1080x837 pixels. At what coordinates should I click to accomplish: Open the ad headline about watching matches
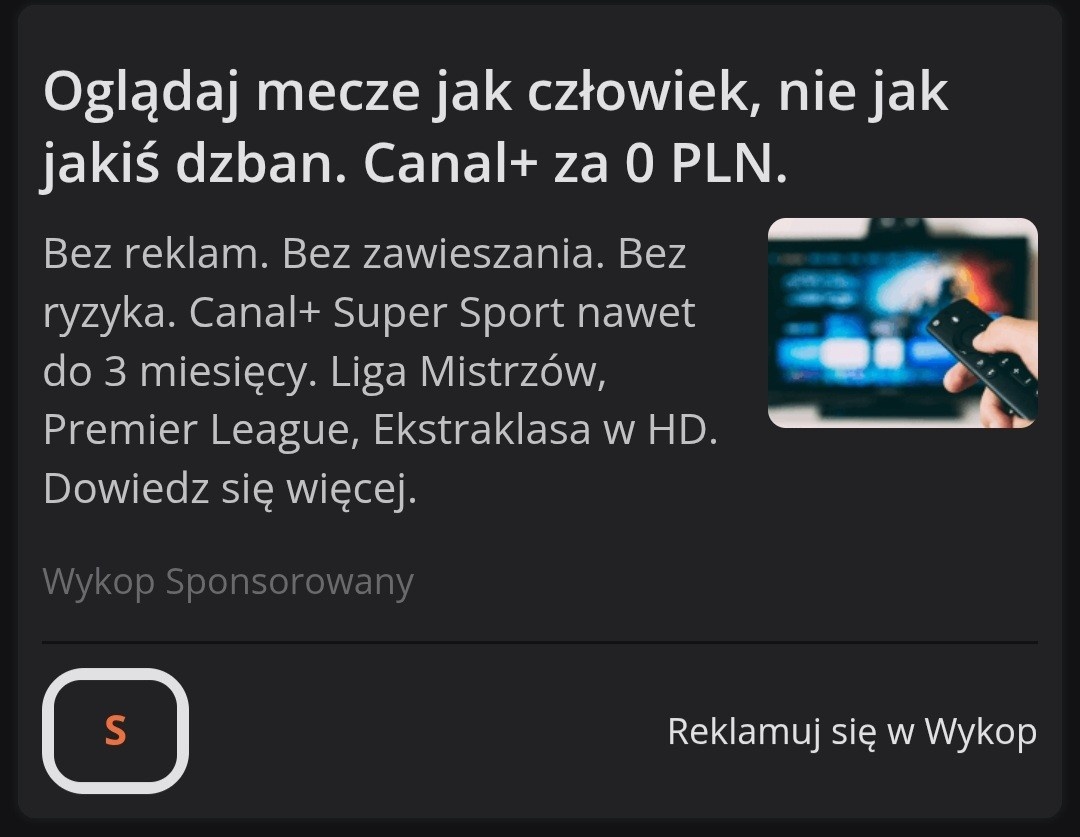click(x=496, y=127)
